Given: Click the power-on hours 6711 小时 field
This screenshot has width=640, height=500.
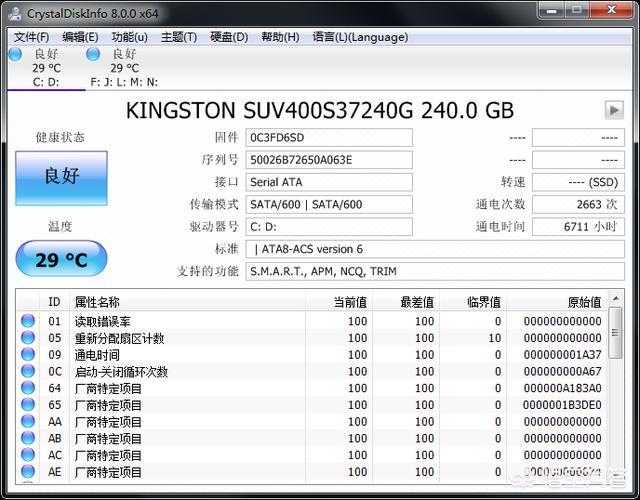Looking at the screenshot, I should tap(578, 227).
